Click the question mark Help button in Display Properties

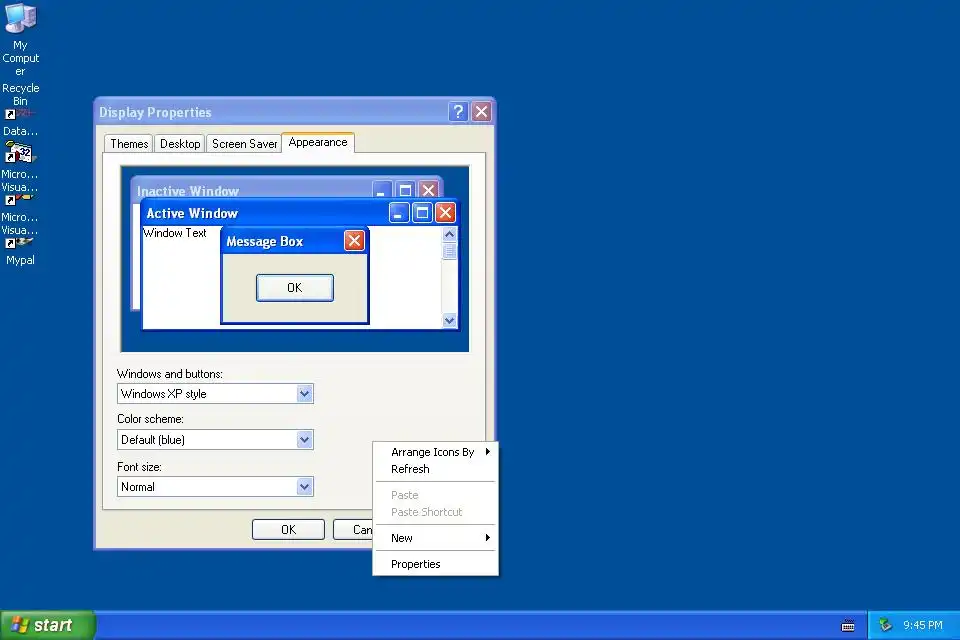(x=458, y=111)
